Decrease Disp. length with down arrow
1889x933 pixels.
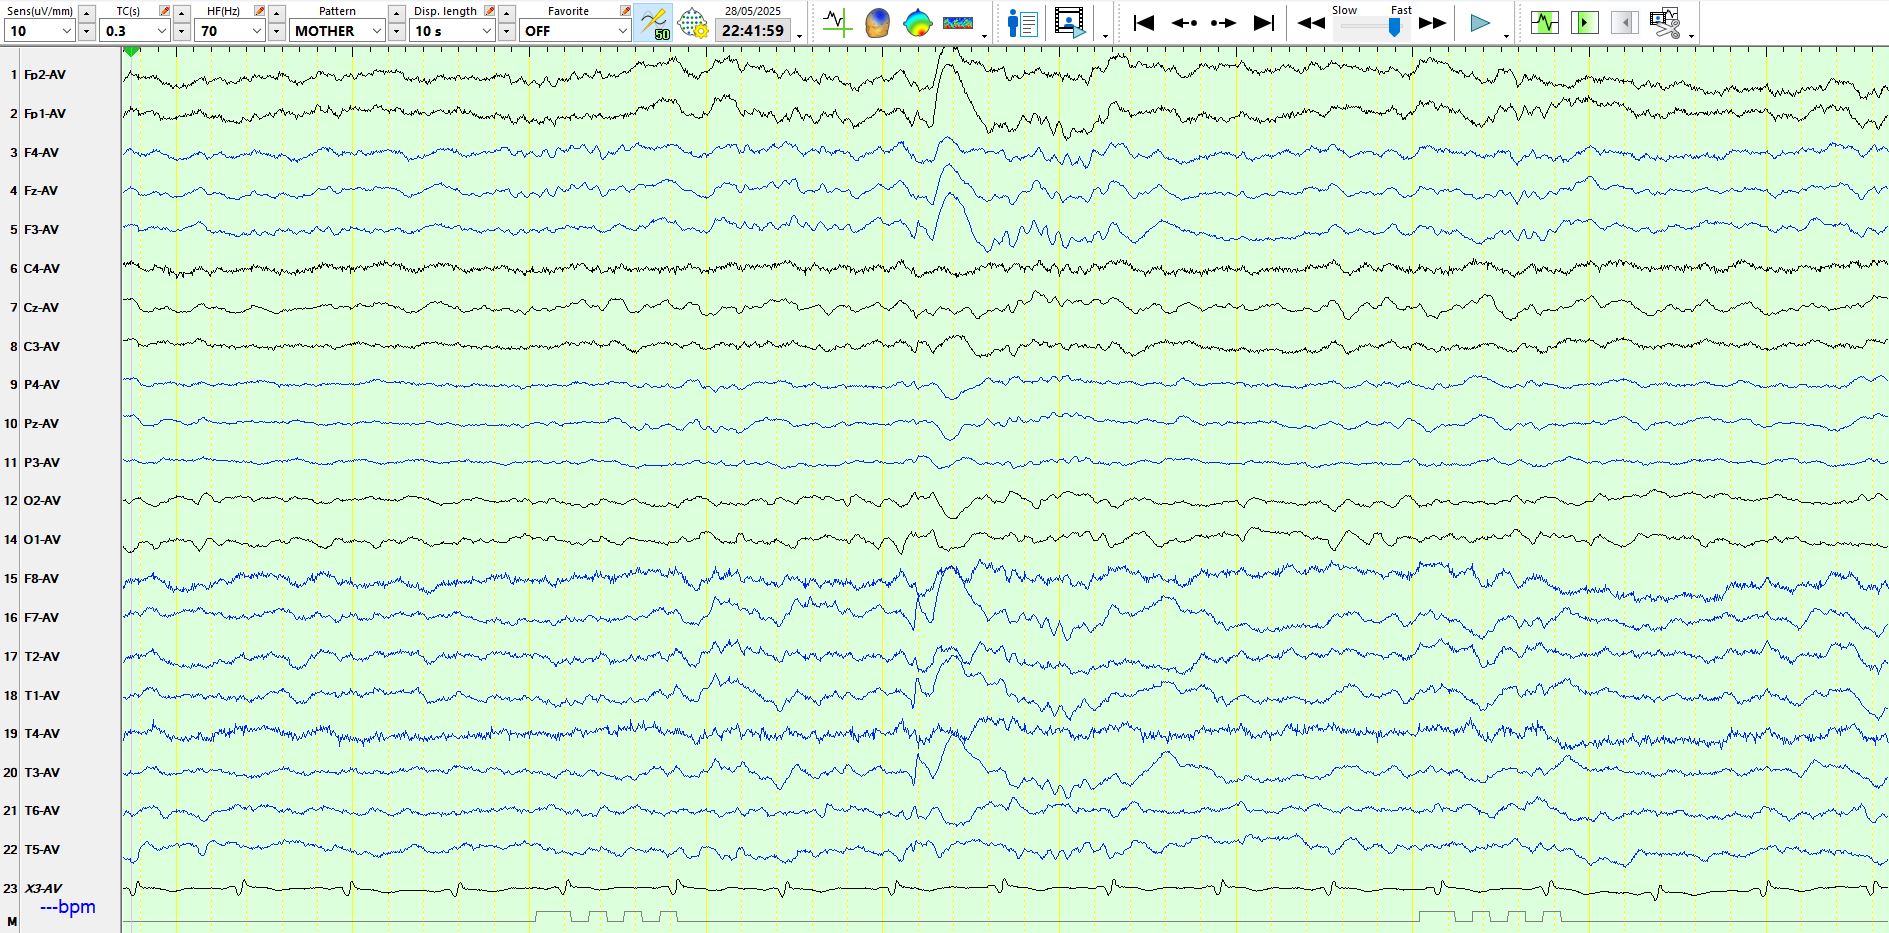[507, 31]
